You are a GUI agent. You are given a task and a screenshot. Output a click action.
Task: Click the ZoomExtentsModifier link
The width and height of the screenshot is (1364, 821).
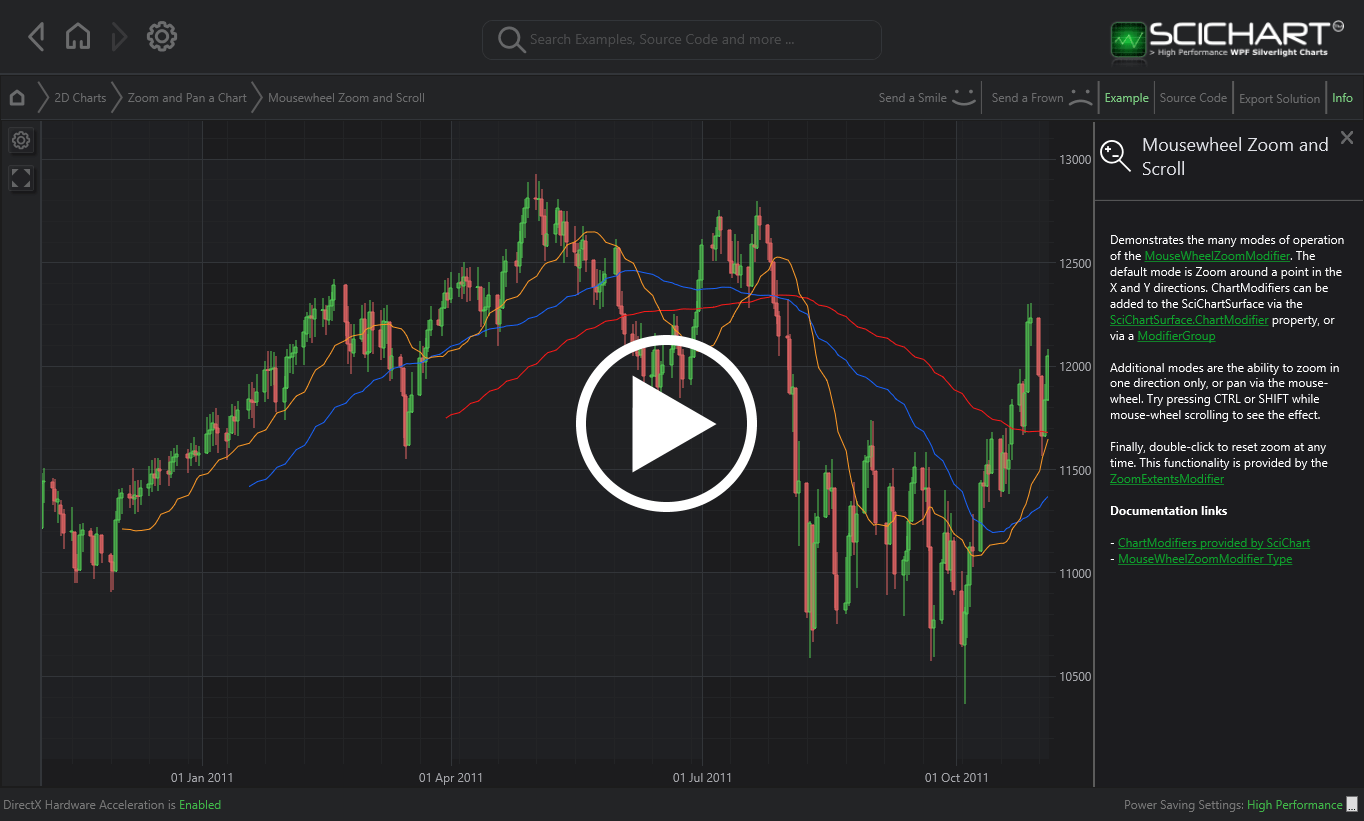pos(1166,479)
